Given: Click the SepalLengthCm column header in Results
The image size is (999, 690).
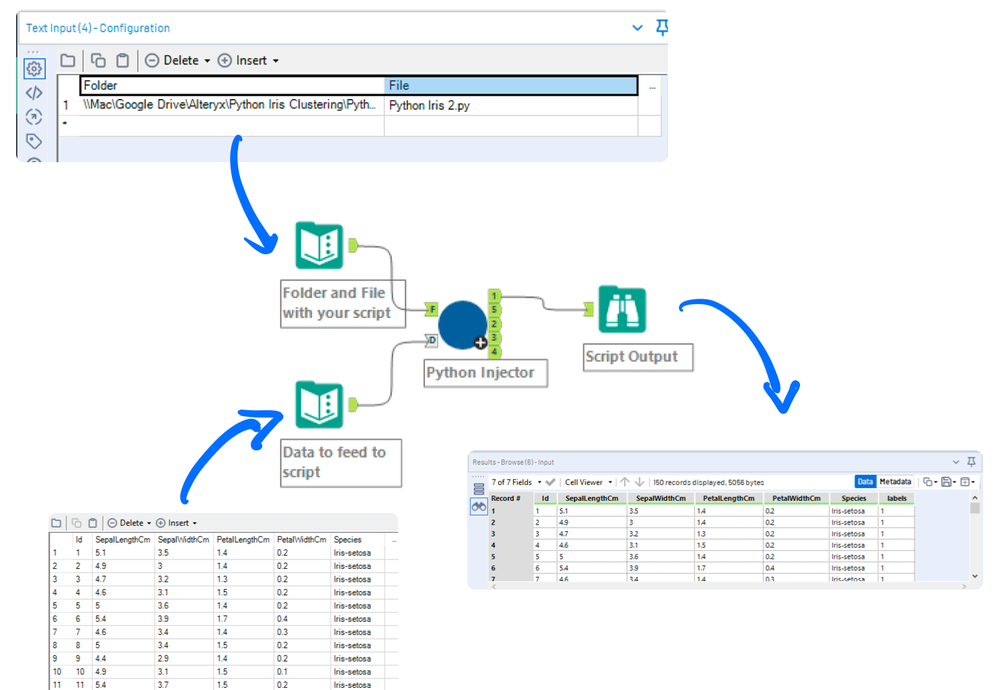Looking at the screenshot, I should click(x=592, y=498).
